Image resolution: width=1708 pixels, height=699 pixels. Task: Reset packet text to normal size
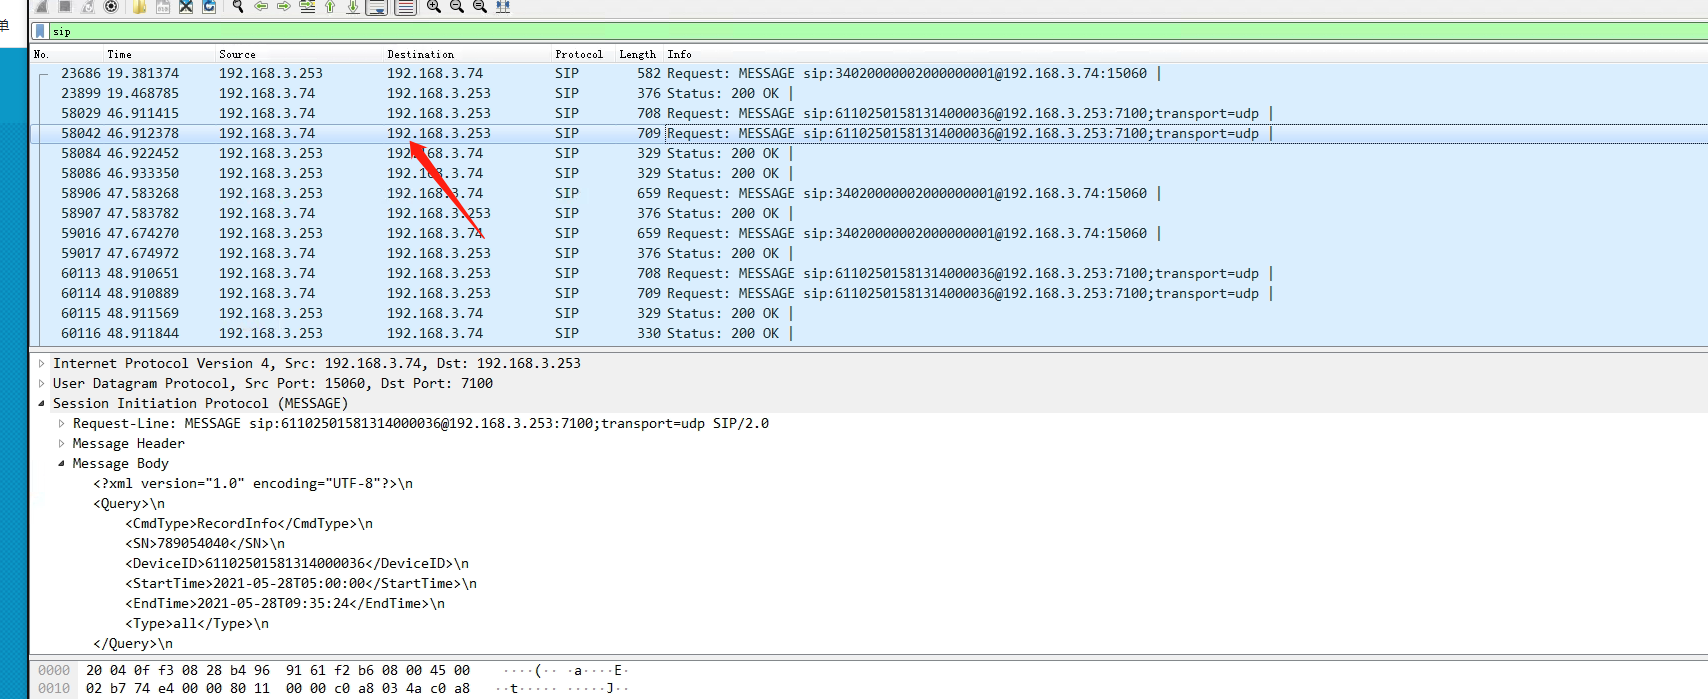tap(480, 6)
